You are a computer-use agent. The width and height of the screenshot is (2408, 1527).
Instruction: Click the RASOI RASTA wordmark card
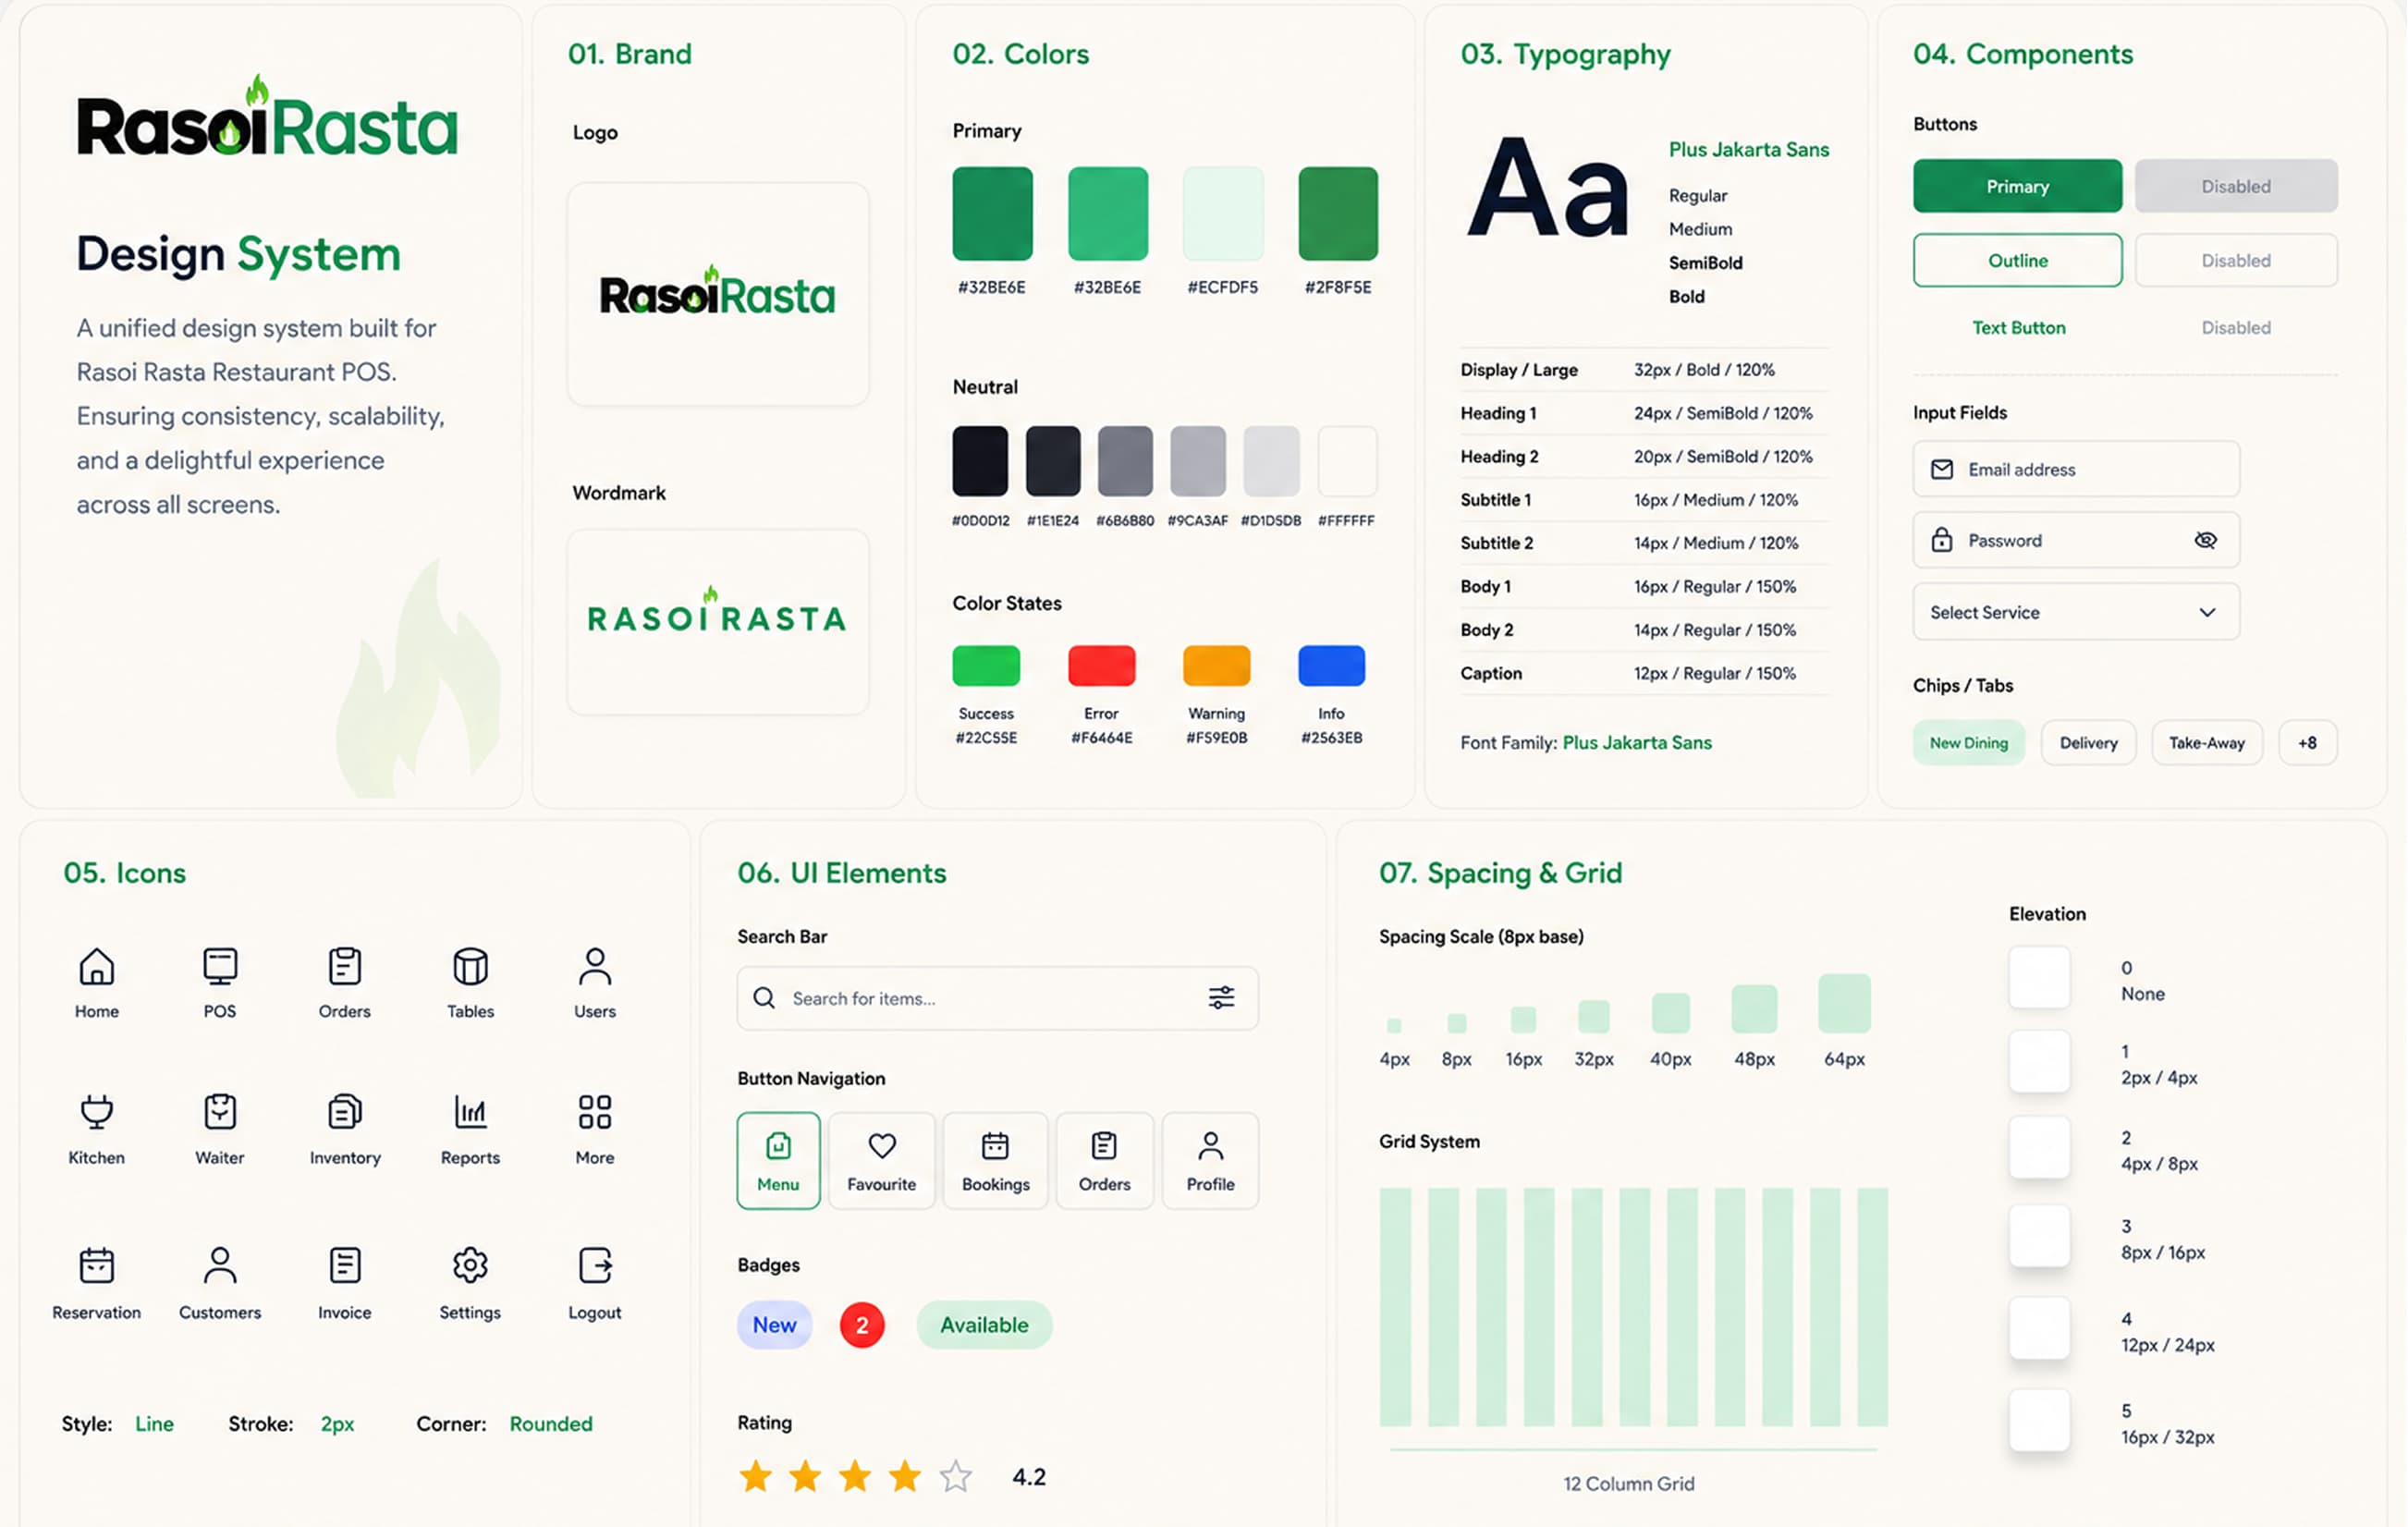click(718, 622)
